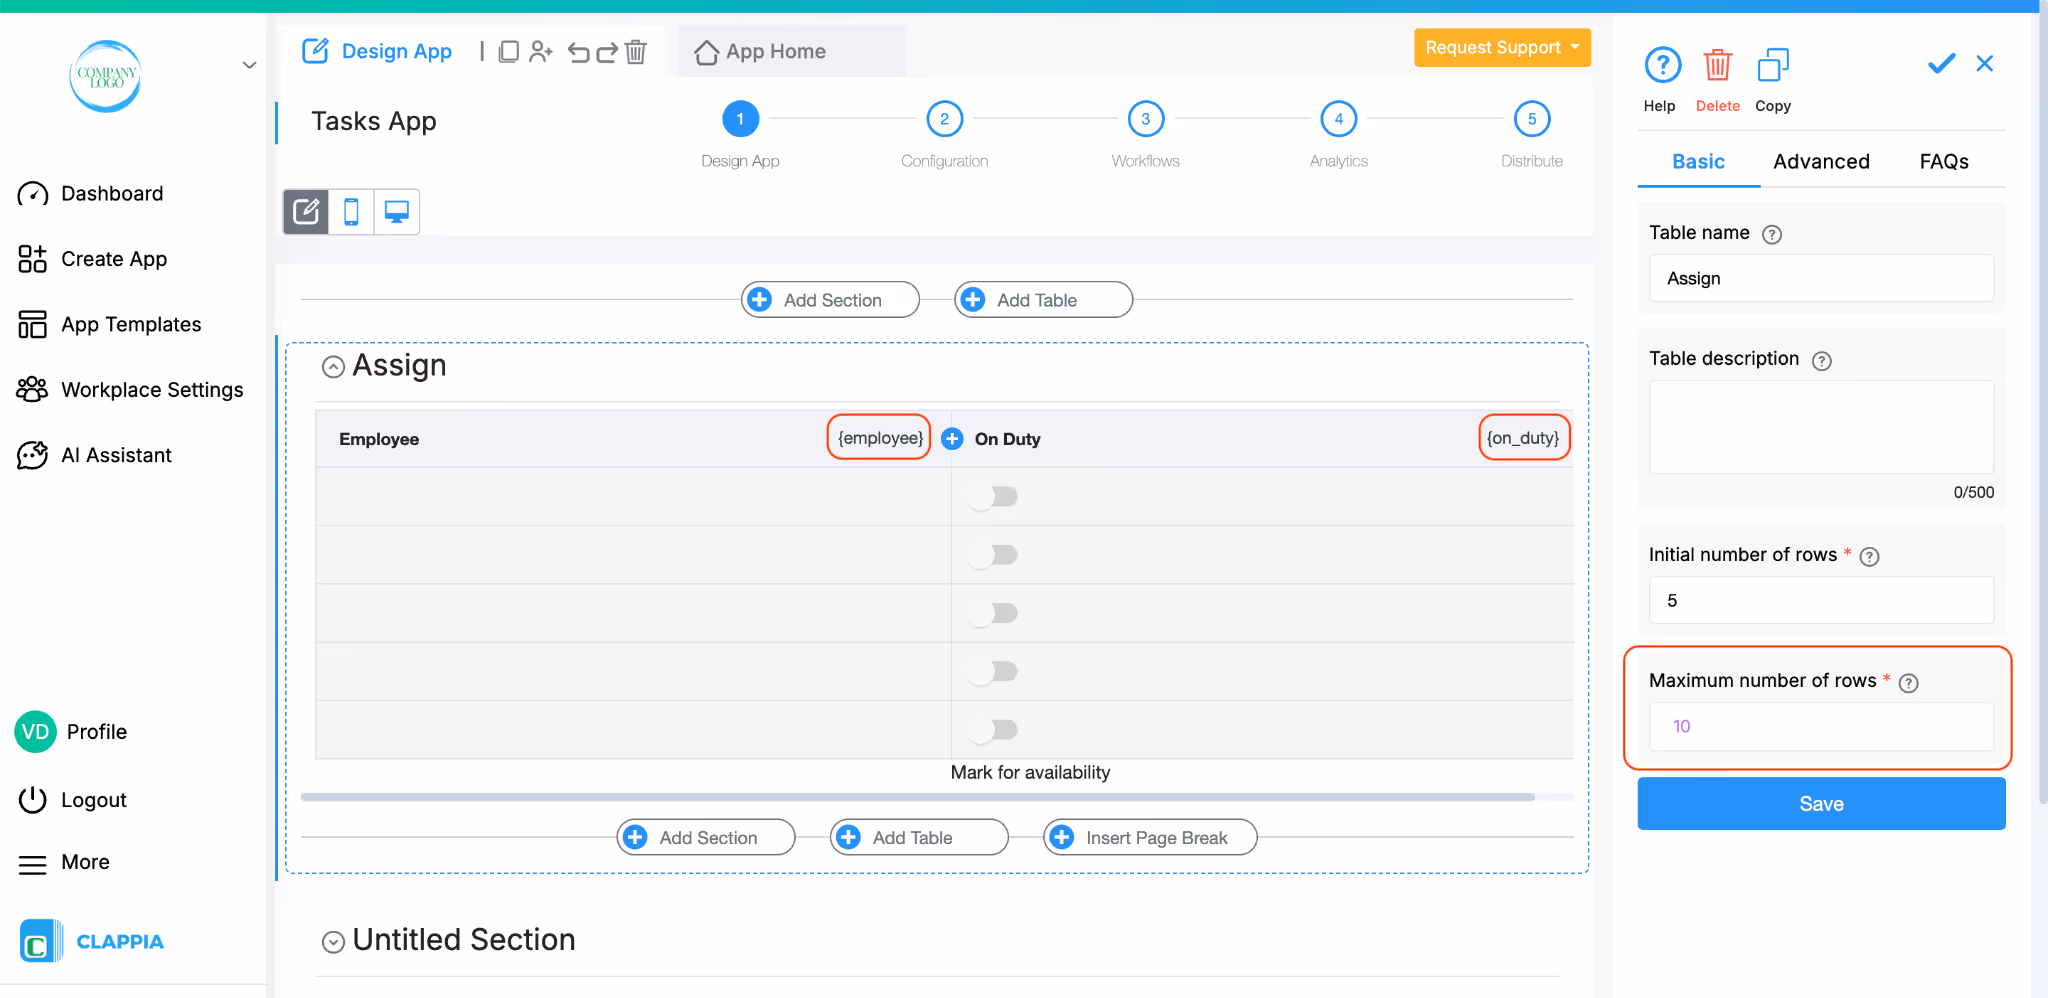Click the Redo arrow icon
The height and width of the screenshot is (998, 2048).
pyautogui.click(x=607, y=52)
